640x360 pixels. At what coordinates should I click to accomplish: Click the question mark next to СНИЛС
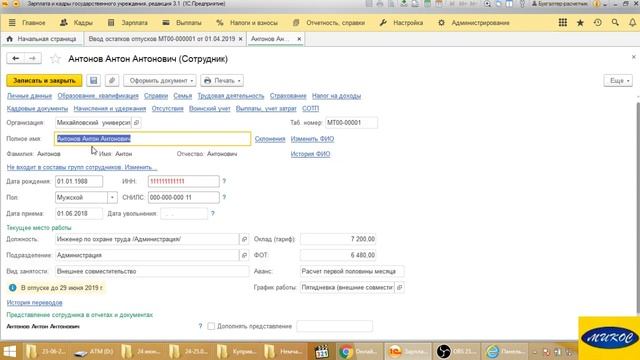[x=224, y=197]
